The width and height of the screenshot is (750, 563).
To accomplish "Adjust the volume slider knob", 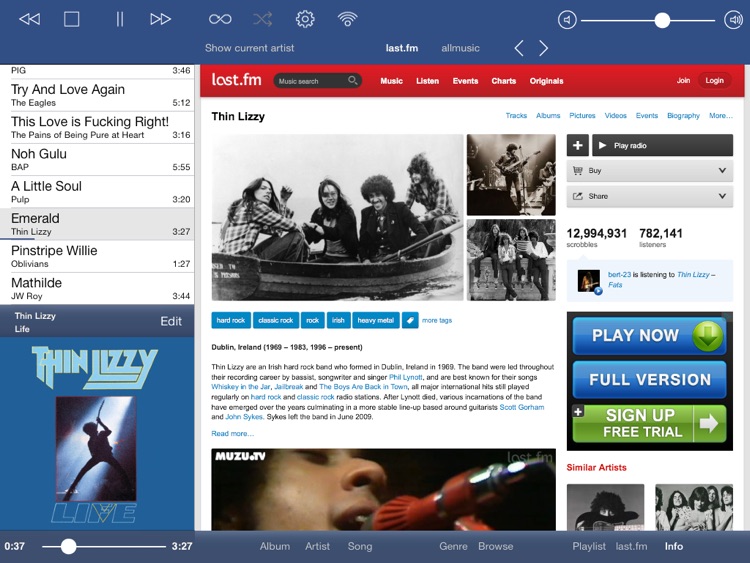I will pyautogui.click(x=662, y=20).
